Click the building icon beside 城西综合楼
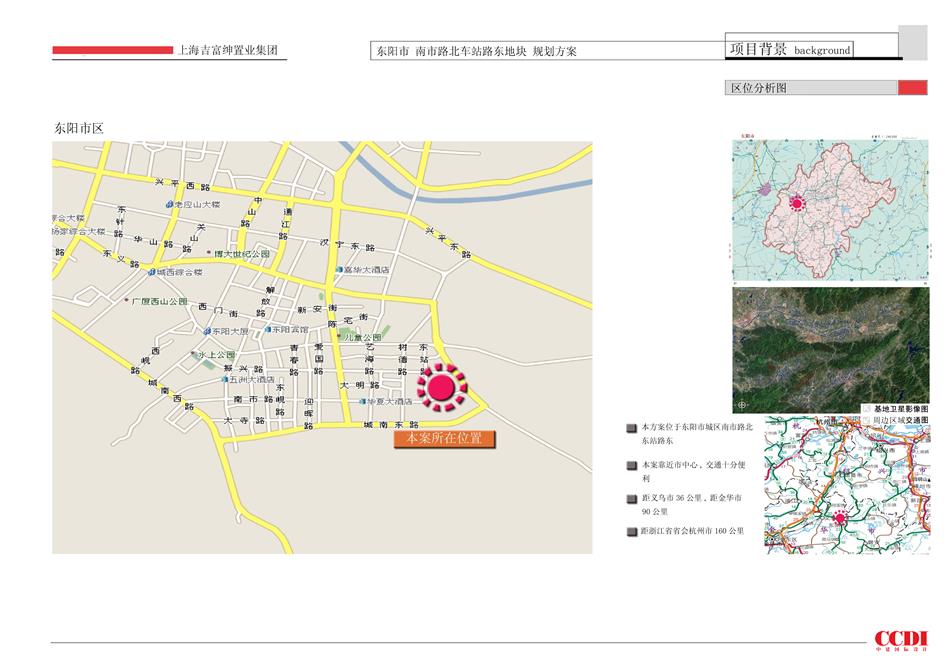The image size is (950, 671). pyautogui.click(x=152, y=273)
